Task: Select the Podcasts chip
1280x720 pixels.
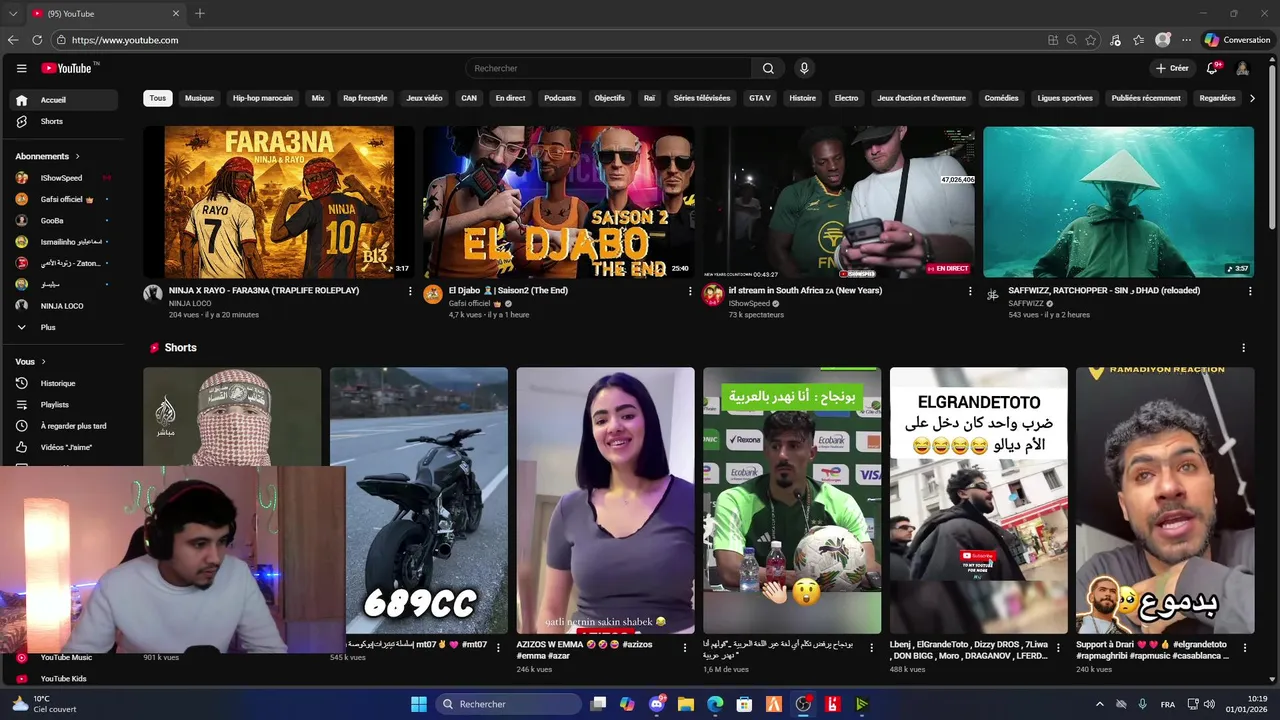Action: [560, 98]
